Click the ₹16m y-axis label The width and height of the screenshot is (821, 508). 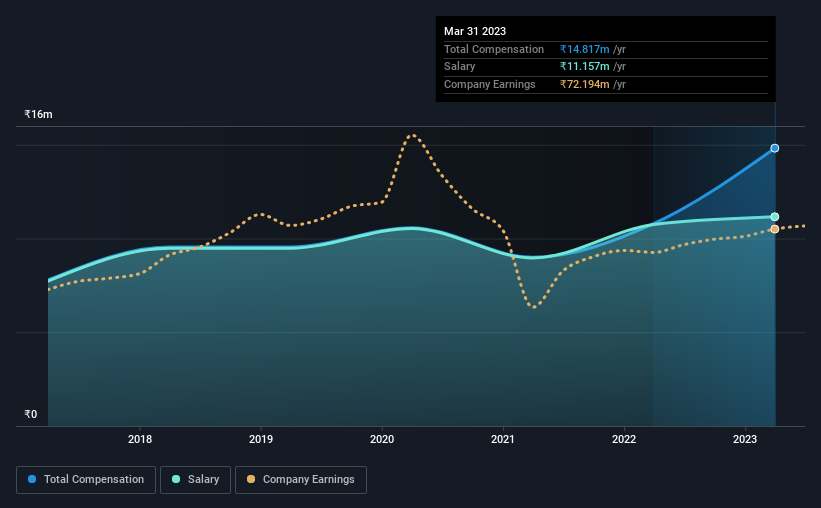pyautogui.click(x=38, y=114)
